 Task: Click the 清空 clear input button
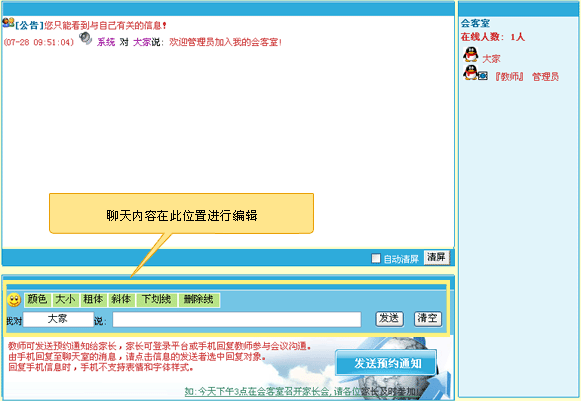click(428, 319)
